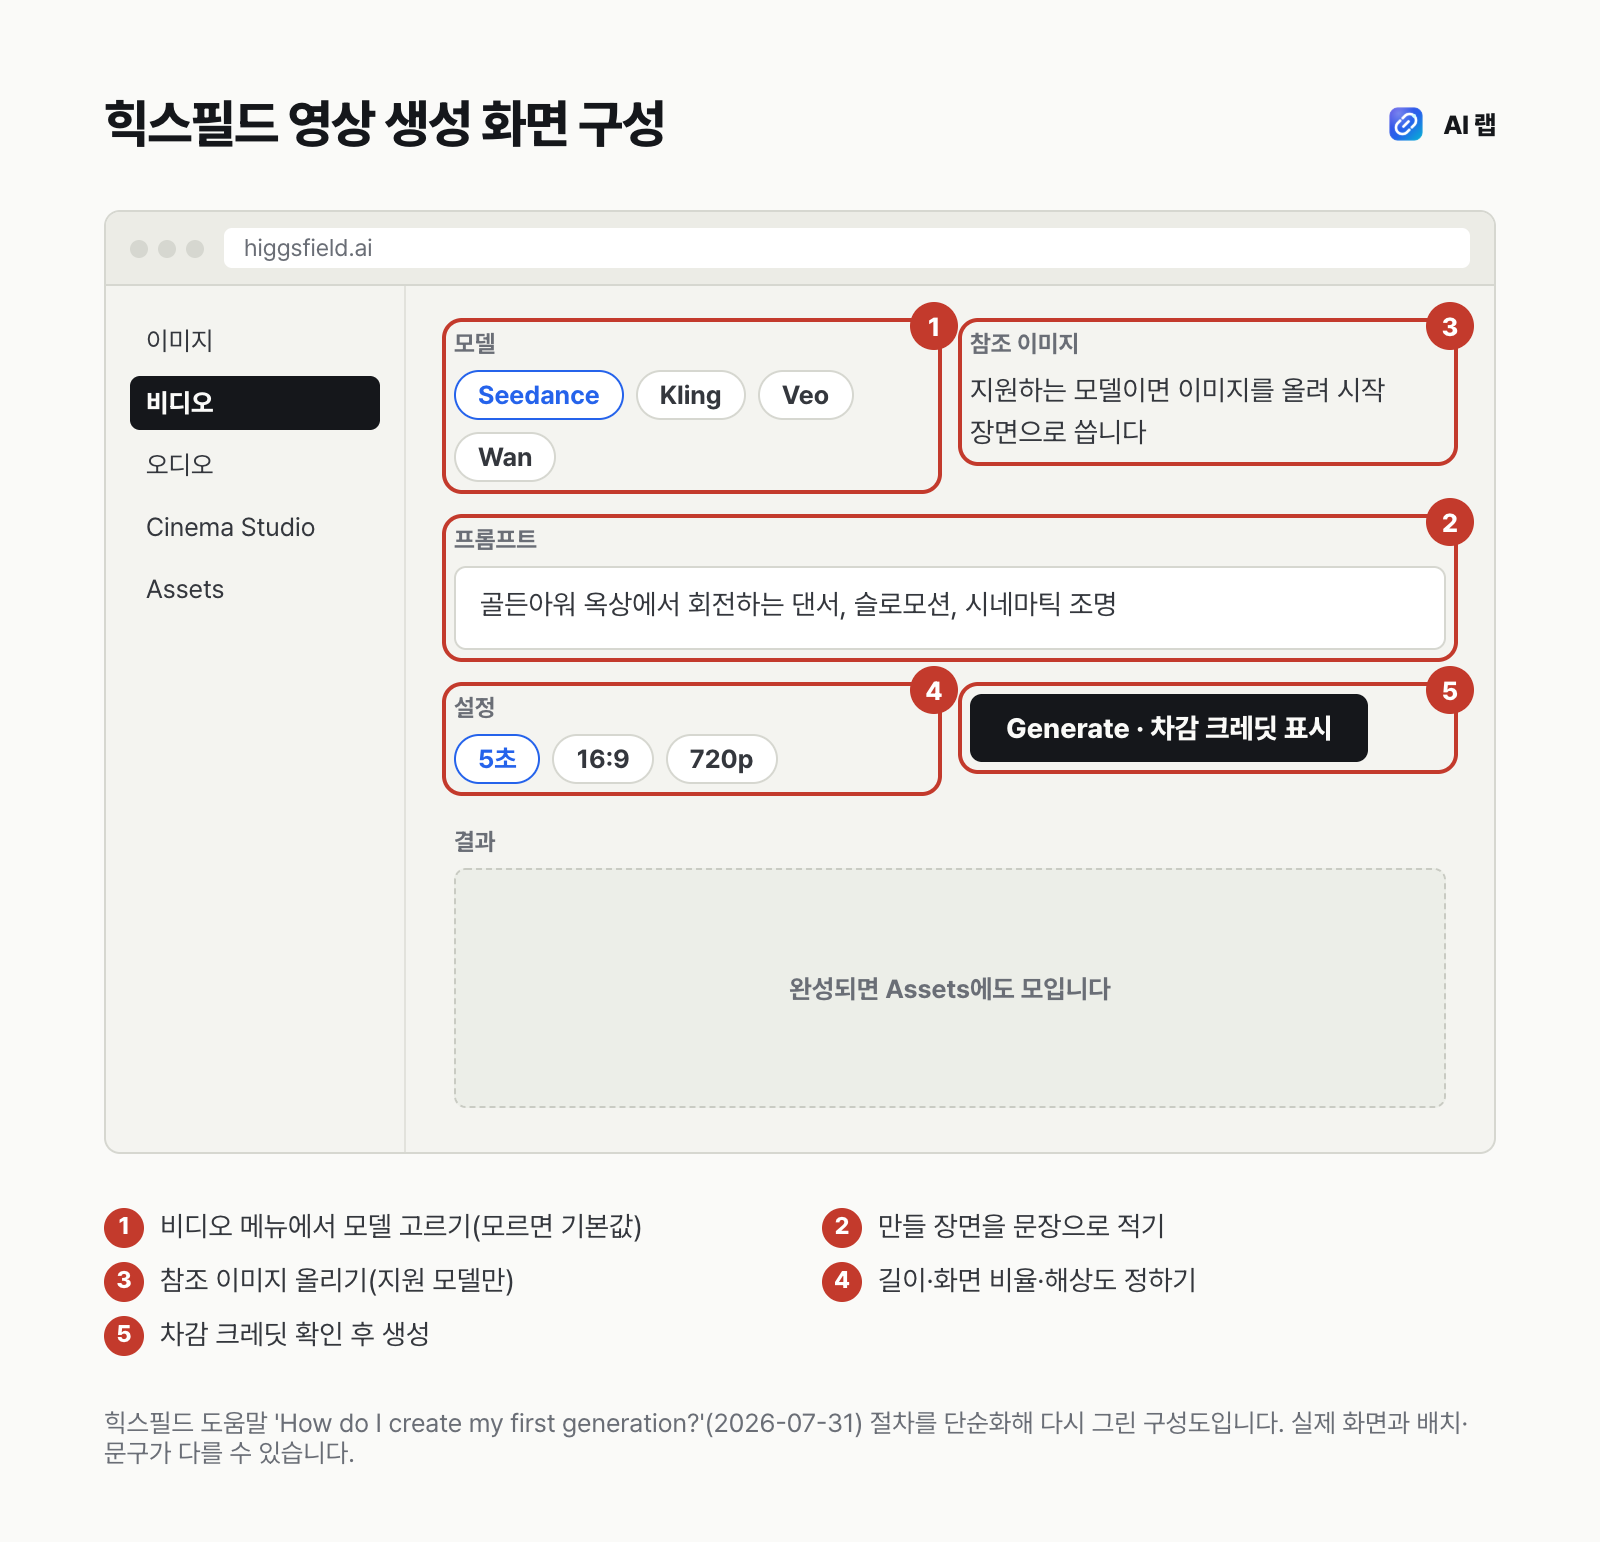The image size is (1600, 1542).
Task: Open the 비디오 sidebar menu
Action: [255, 403]
